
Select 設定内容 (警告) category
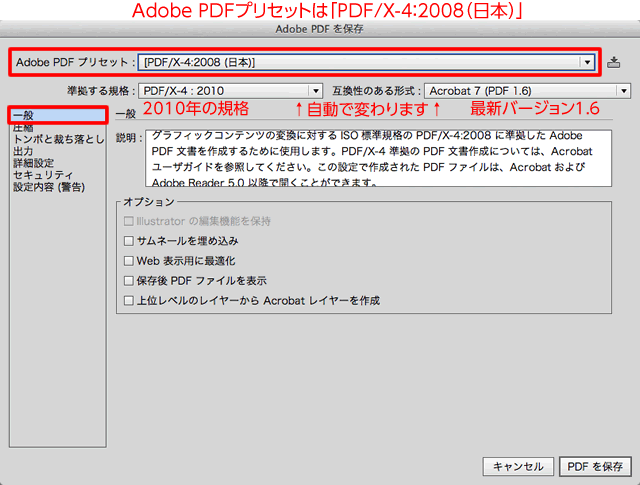pyautogui.click(x=49, y=187)
